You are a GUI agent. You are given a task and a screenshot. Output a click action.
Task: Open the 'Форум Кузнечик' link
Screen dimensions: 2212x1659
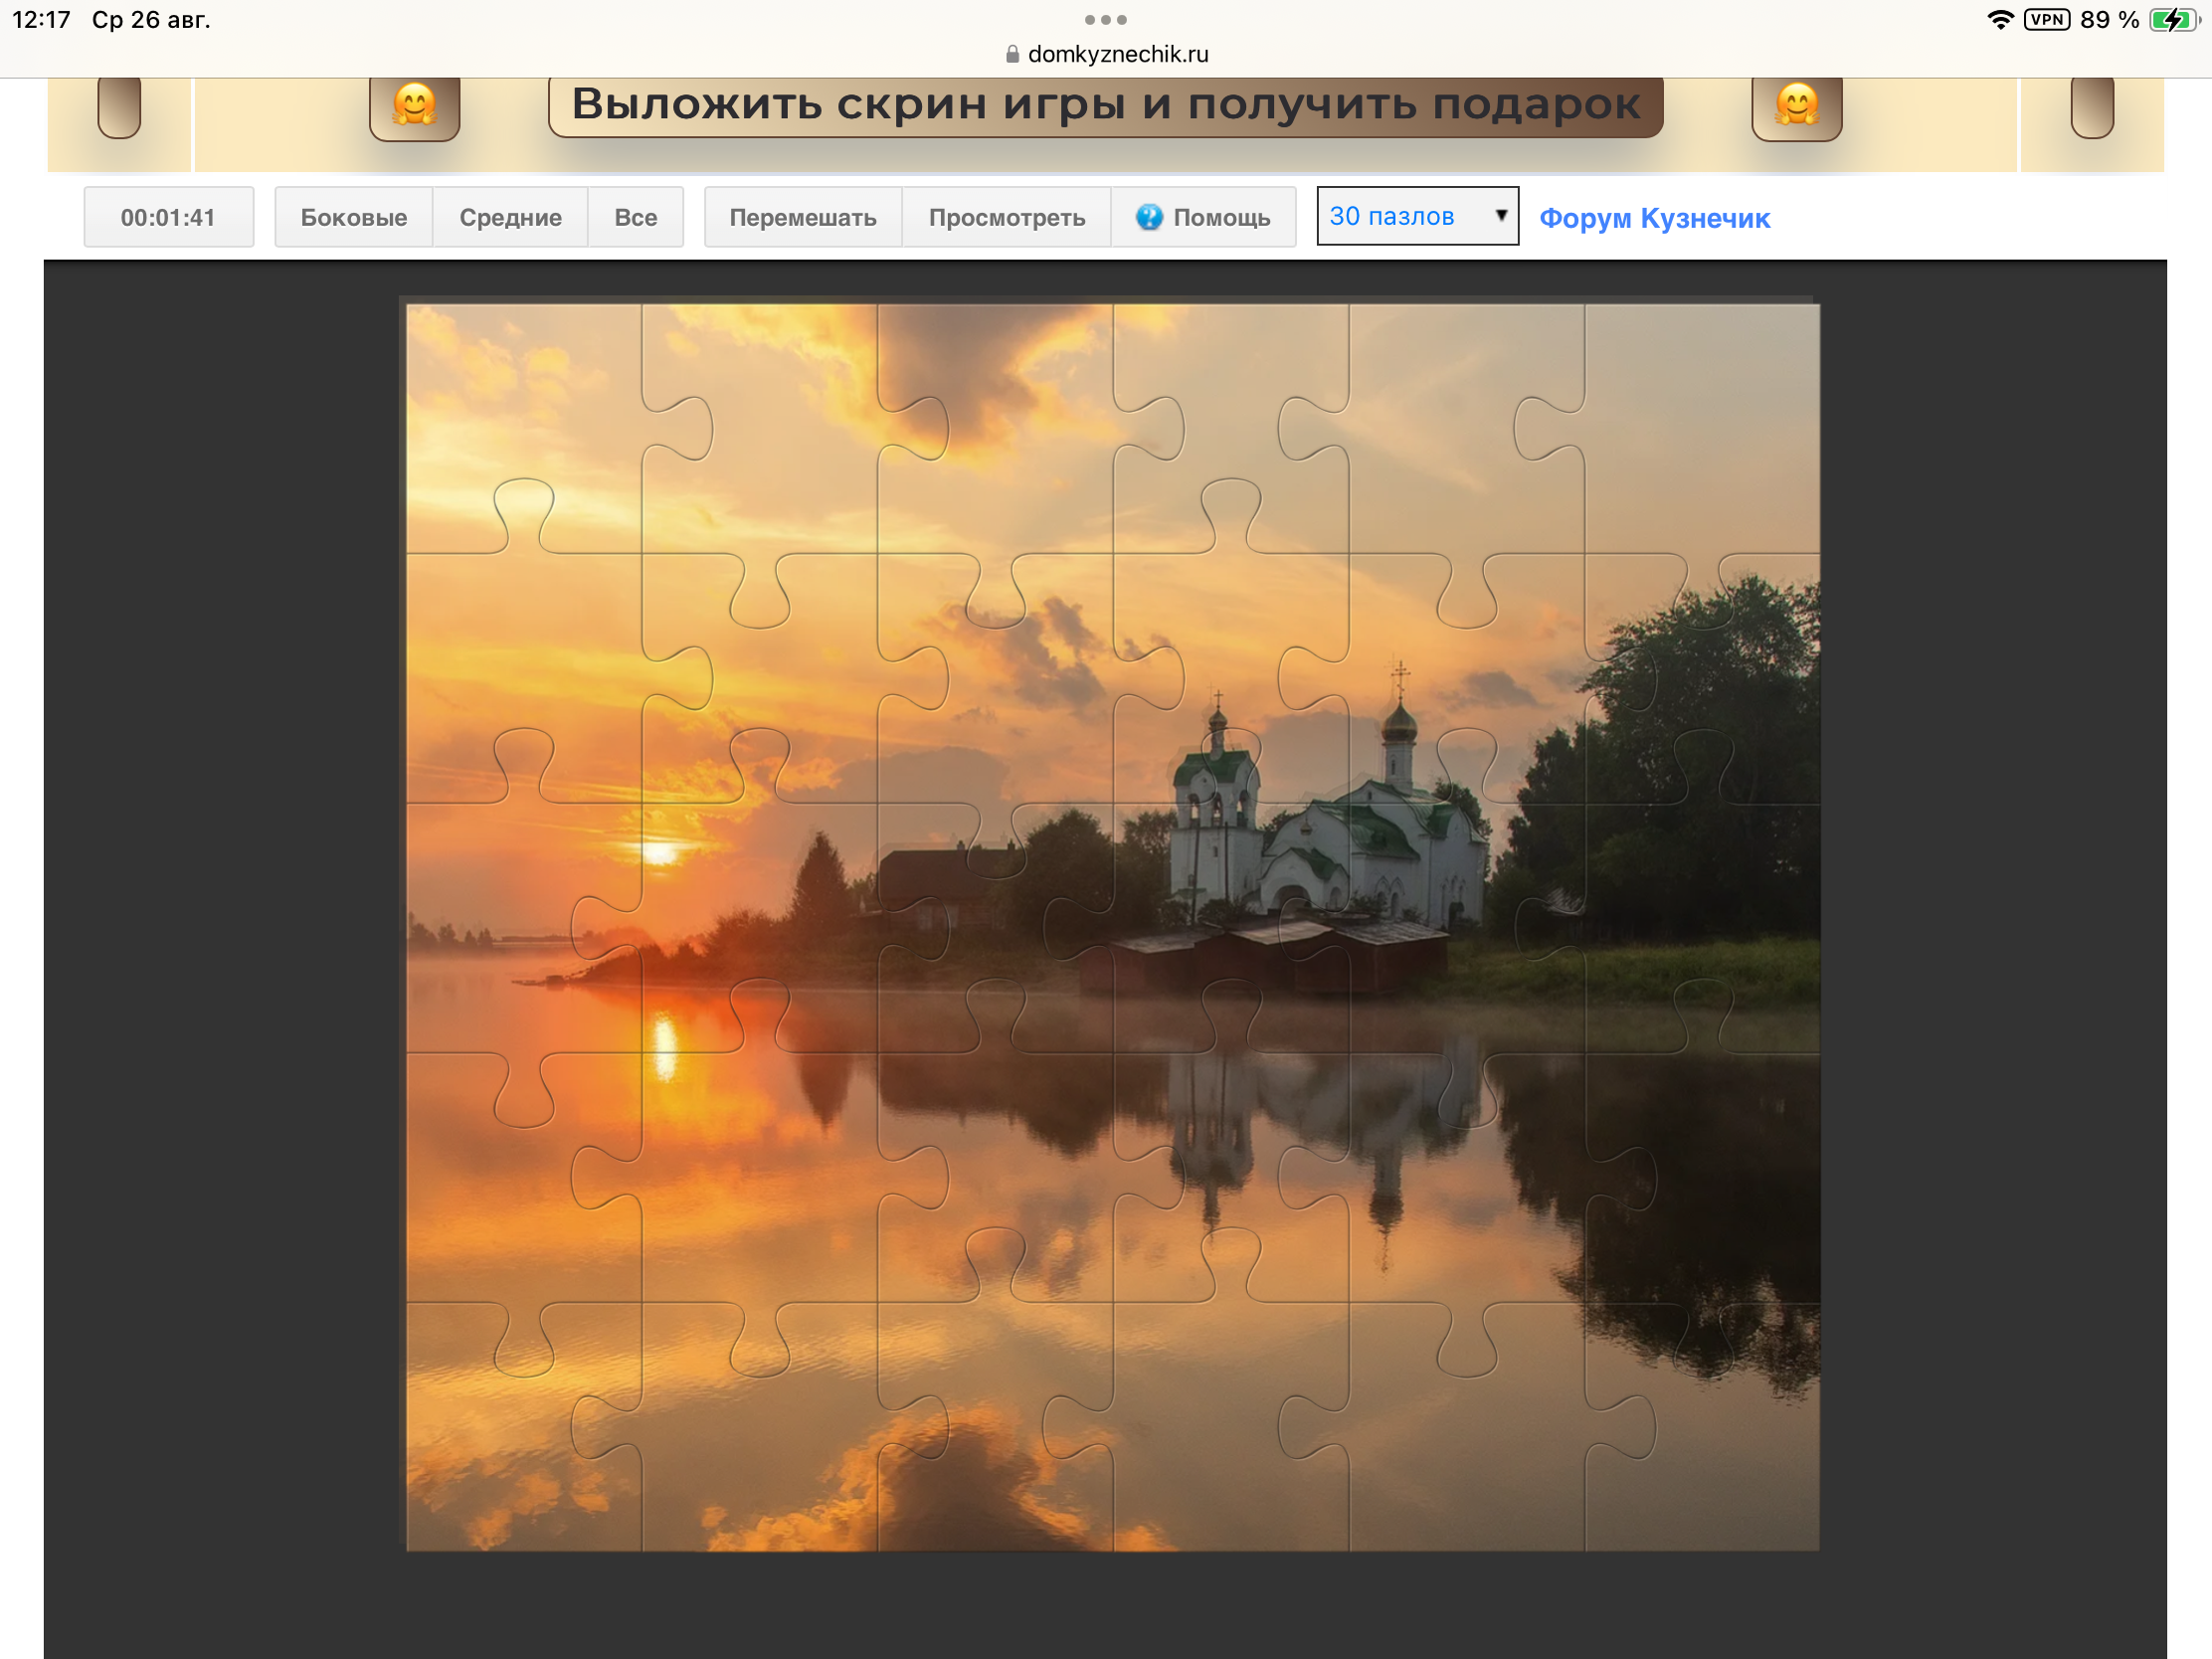click(1654, 218)
